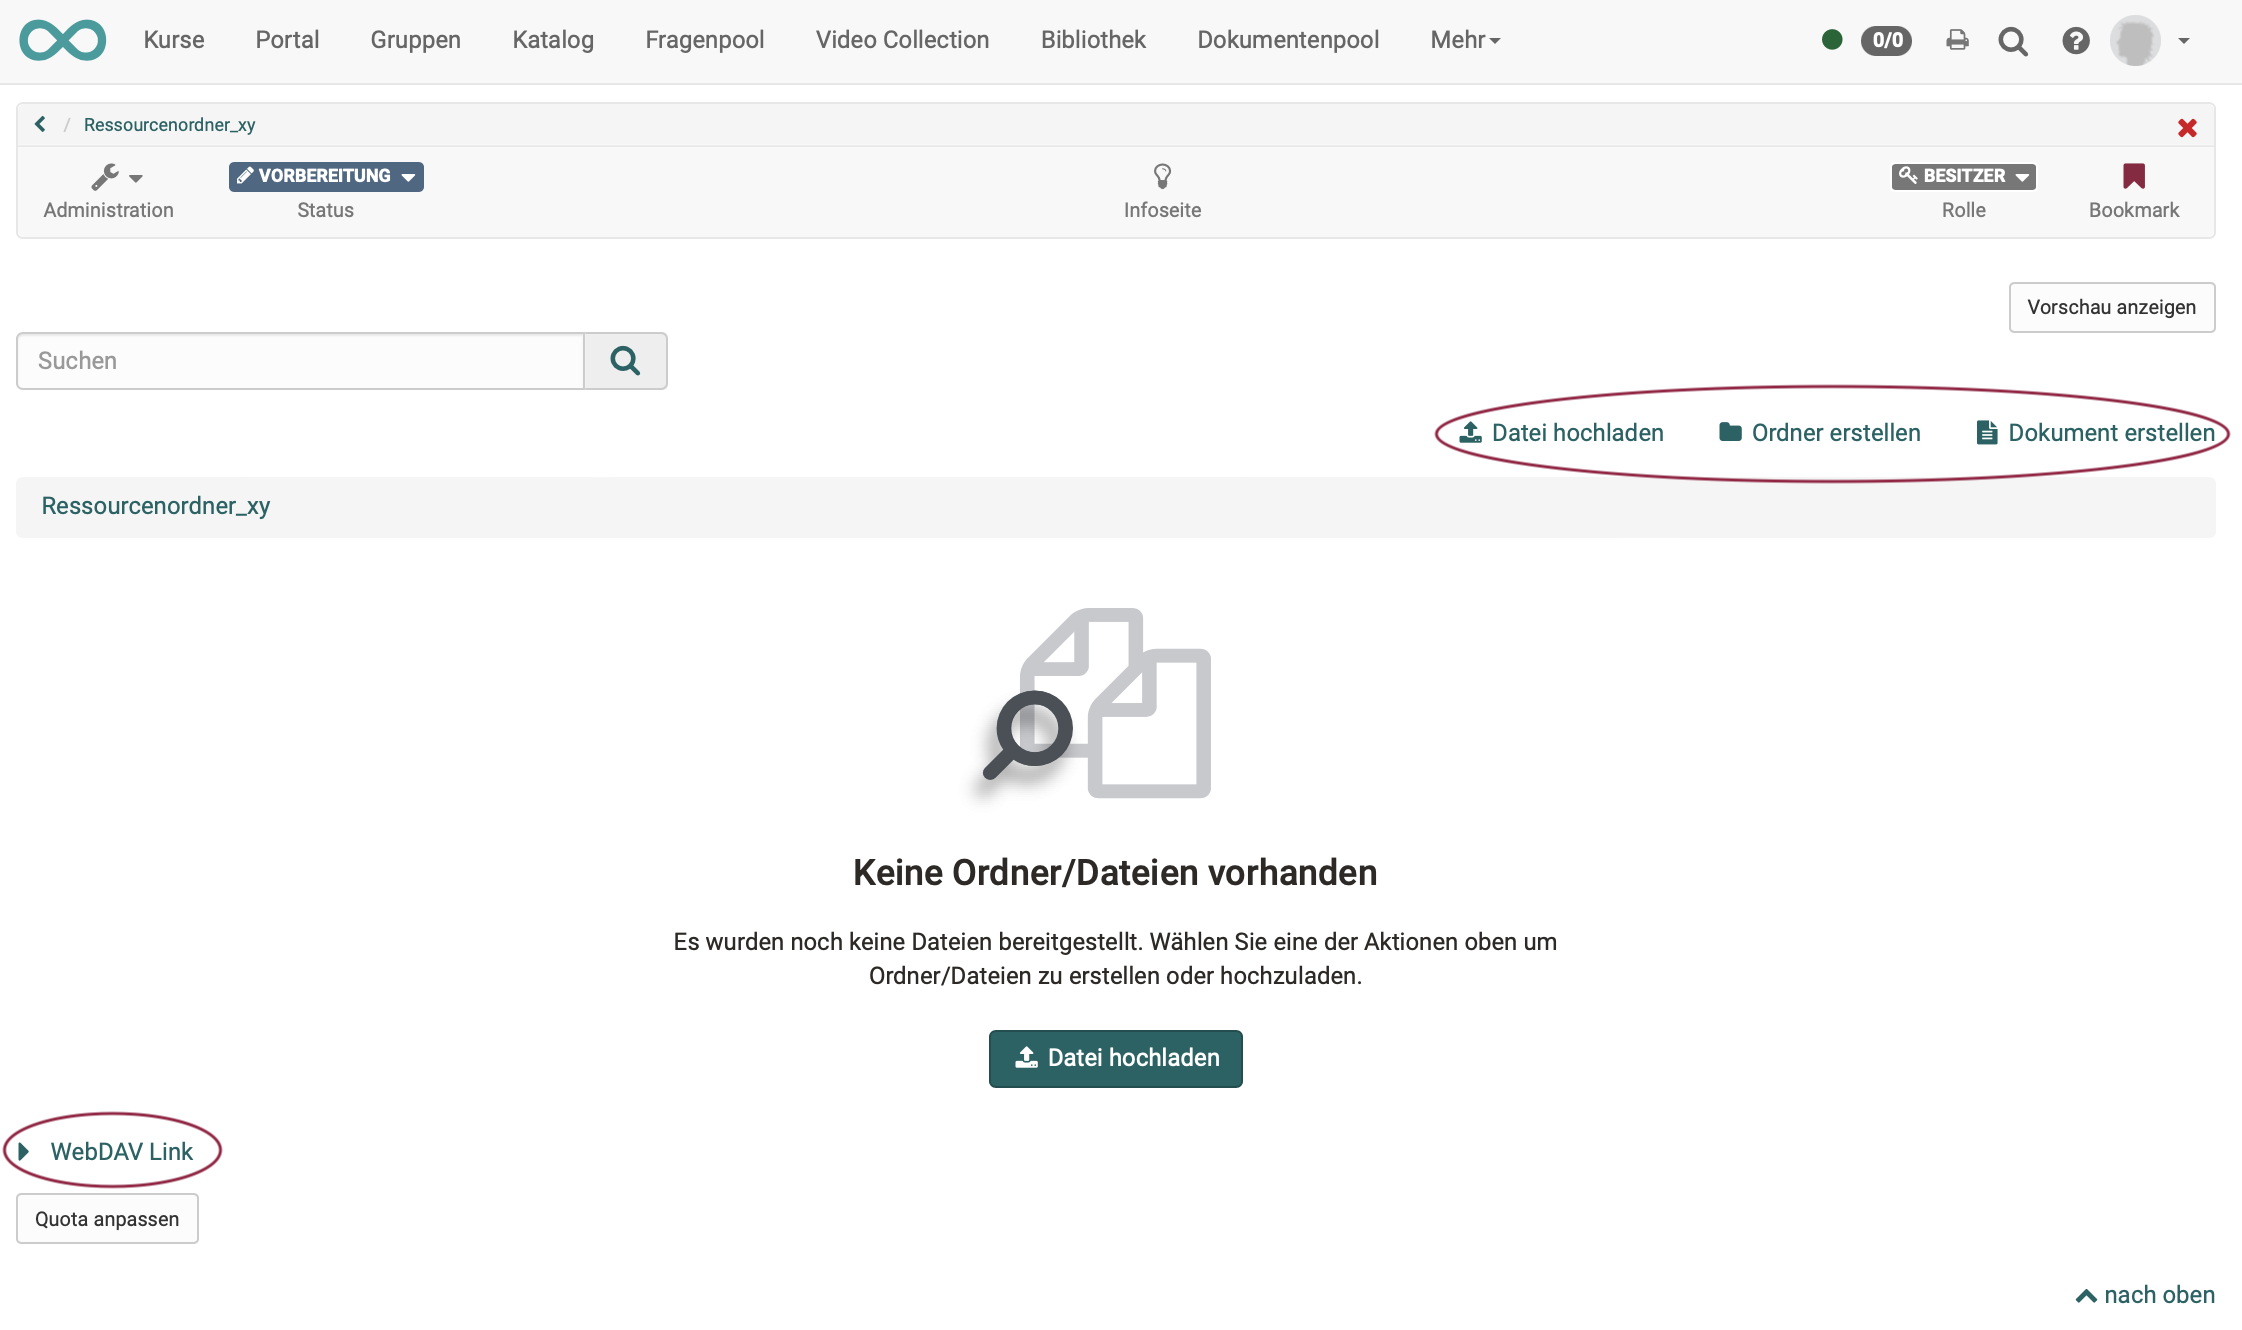Toggle the Bookmark flag
Screen dimensions: 2242x1330
coord(2134,176)
